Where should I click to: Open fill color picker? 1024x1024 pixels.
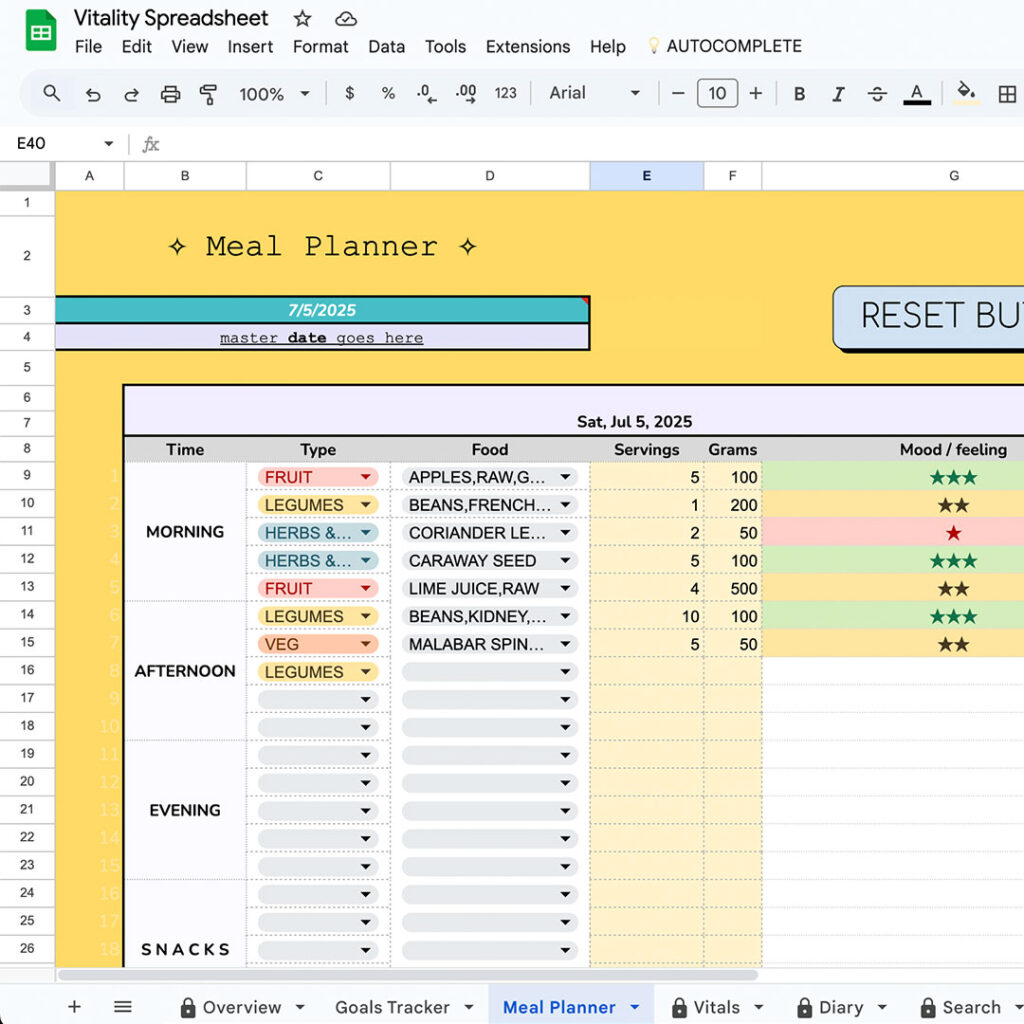pos(967,93)
